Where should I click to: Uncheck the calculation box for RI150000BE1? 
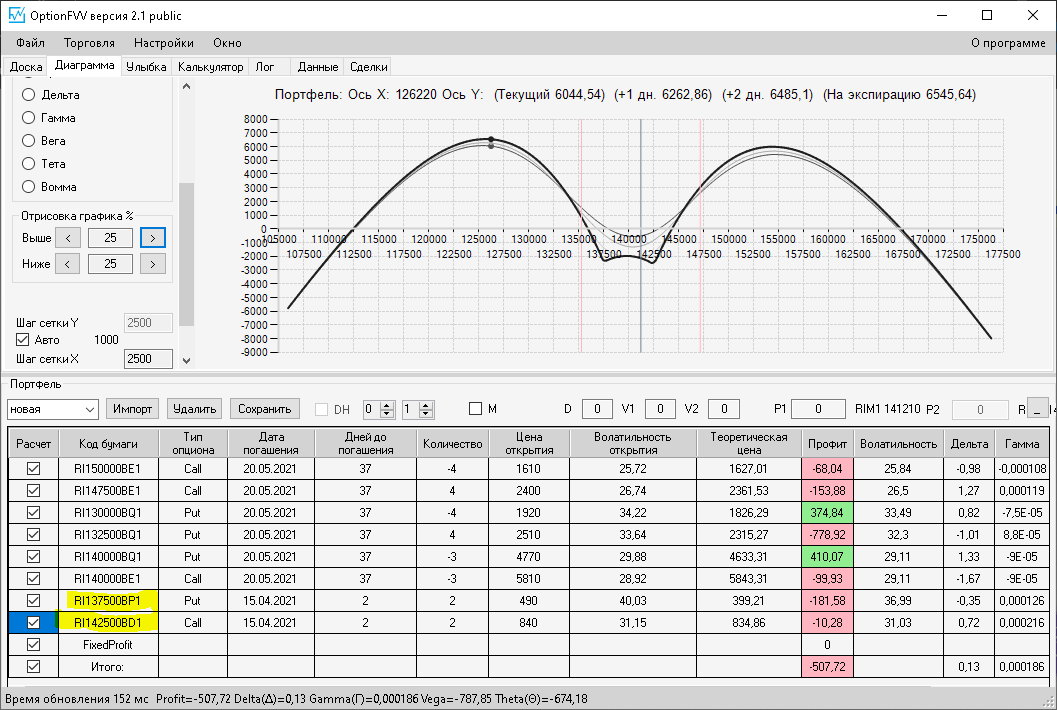click(33, 468)
